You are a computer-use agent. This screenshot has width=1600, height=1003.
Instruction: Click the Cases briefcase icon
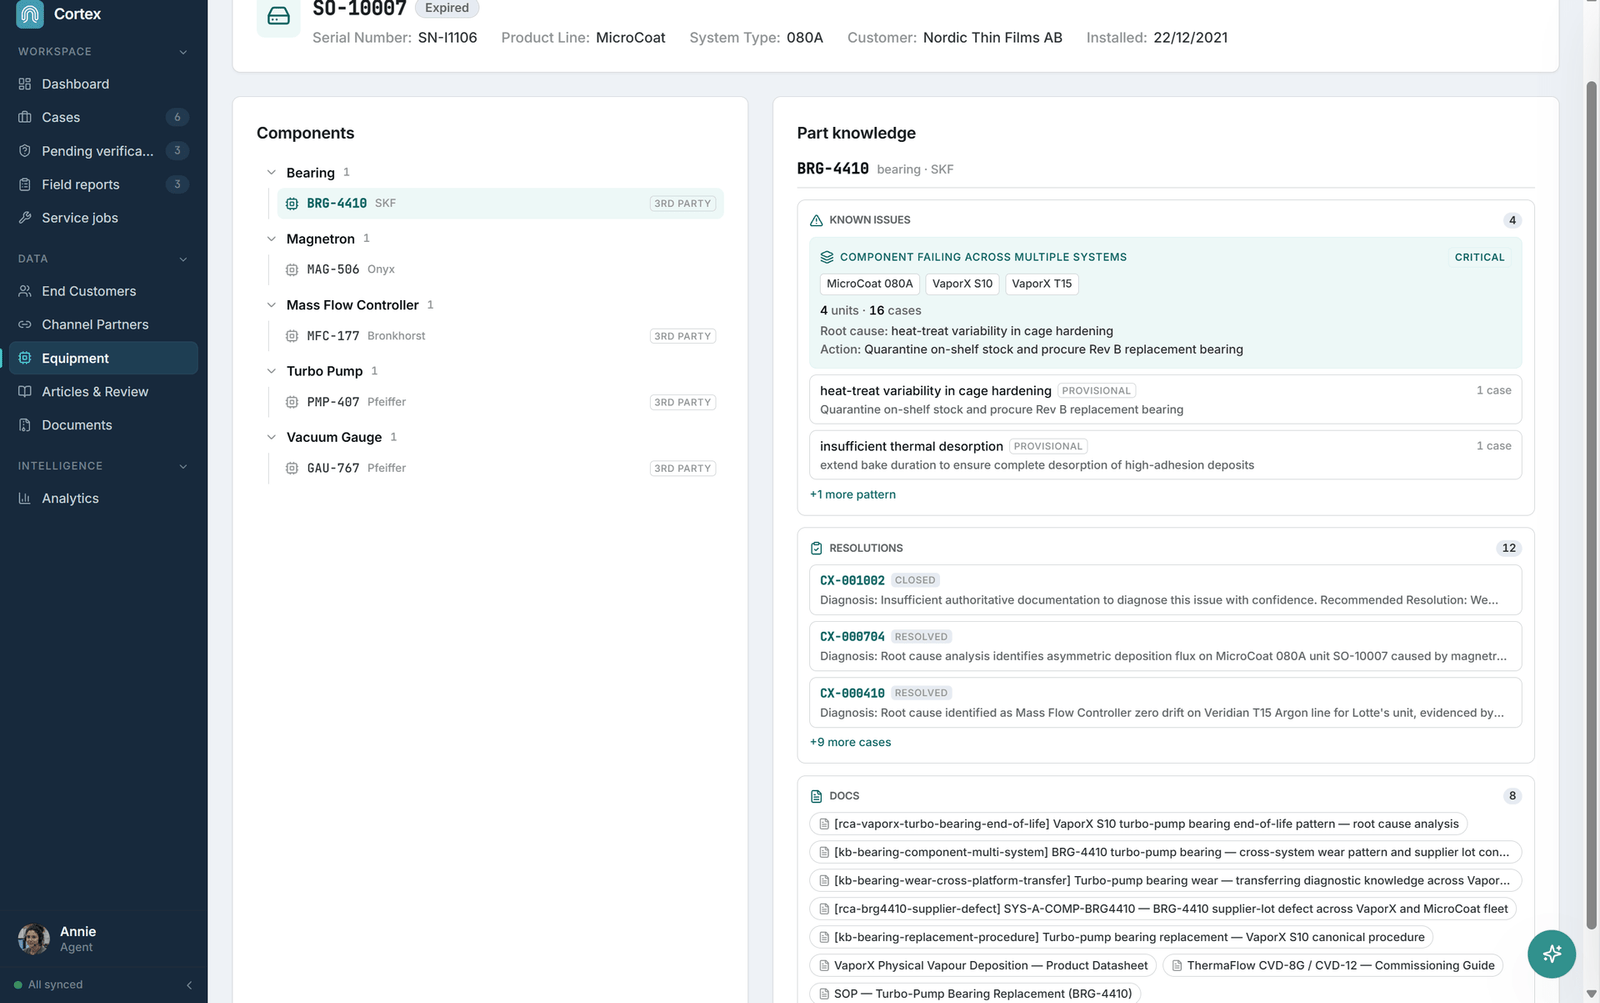click(25, 117)
